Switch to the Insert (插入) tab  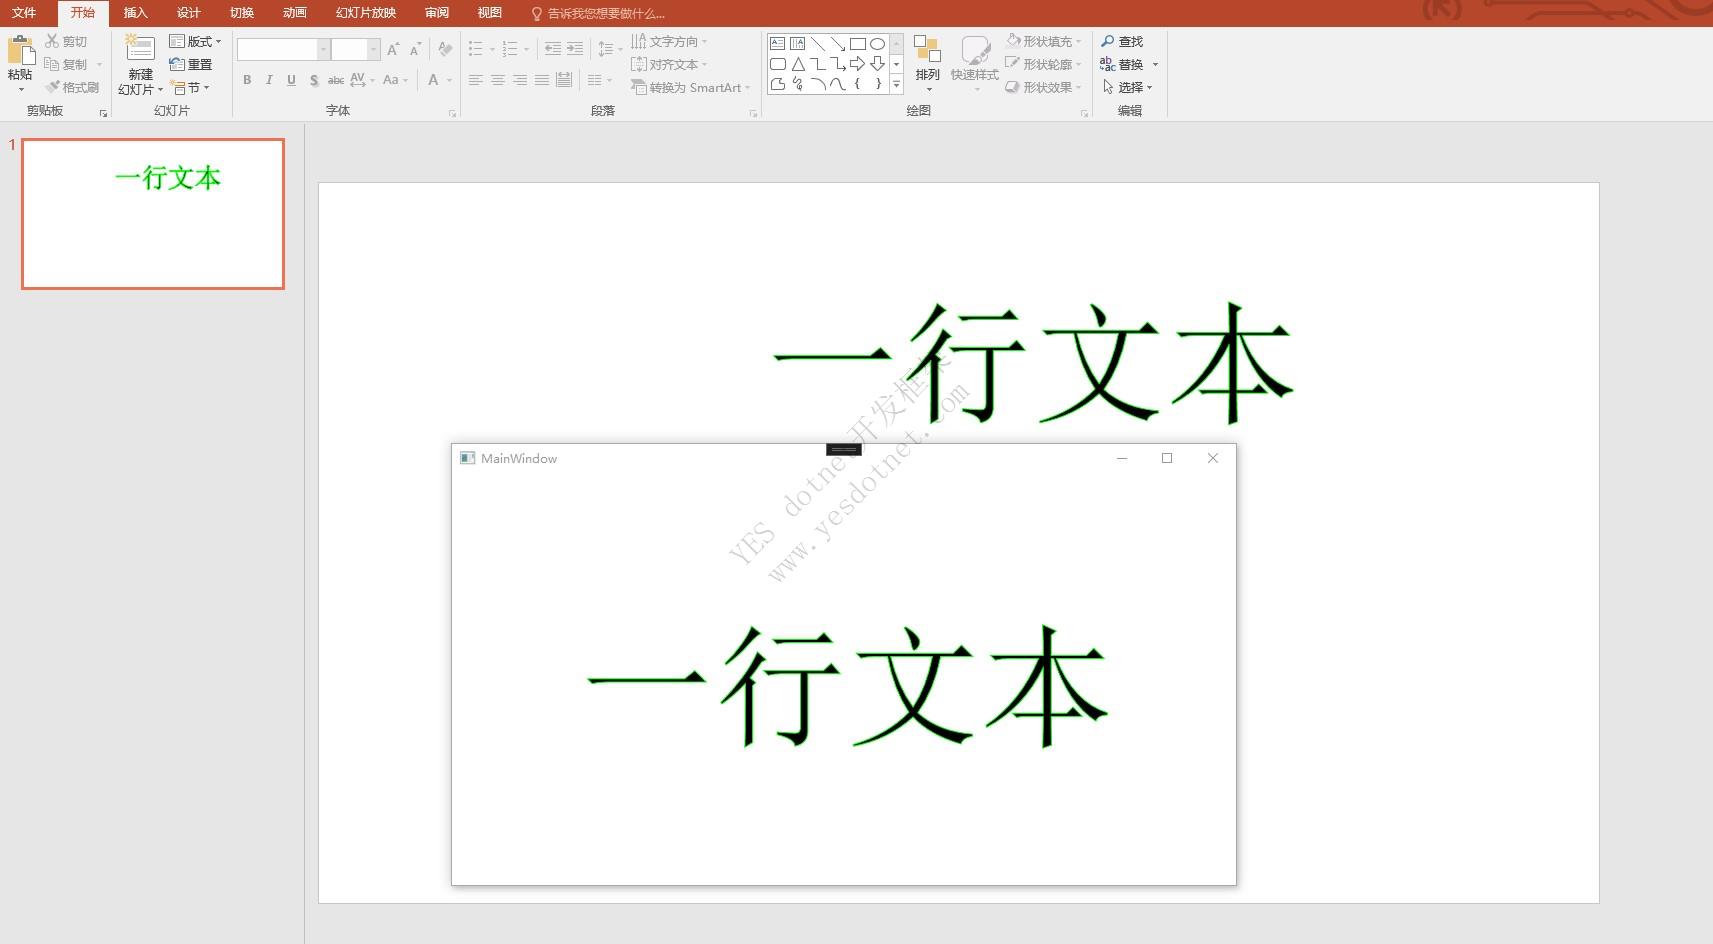tap(135, 13)
